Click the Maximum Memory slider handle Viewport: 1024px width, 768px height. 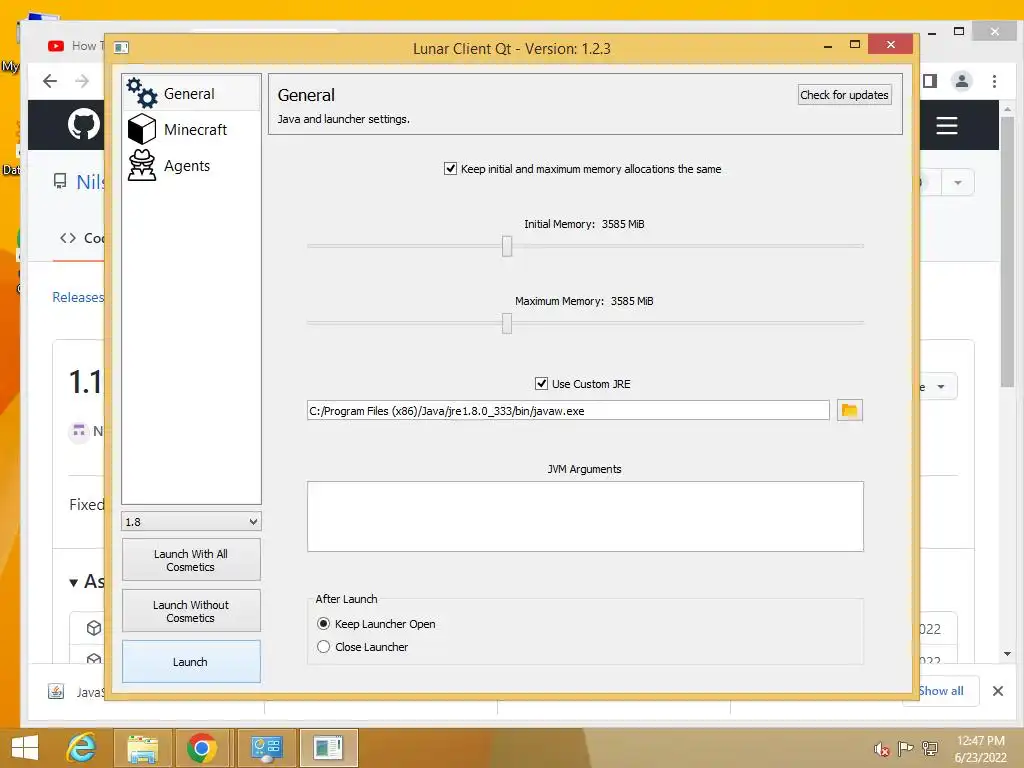[x=507, y=323]
